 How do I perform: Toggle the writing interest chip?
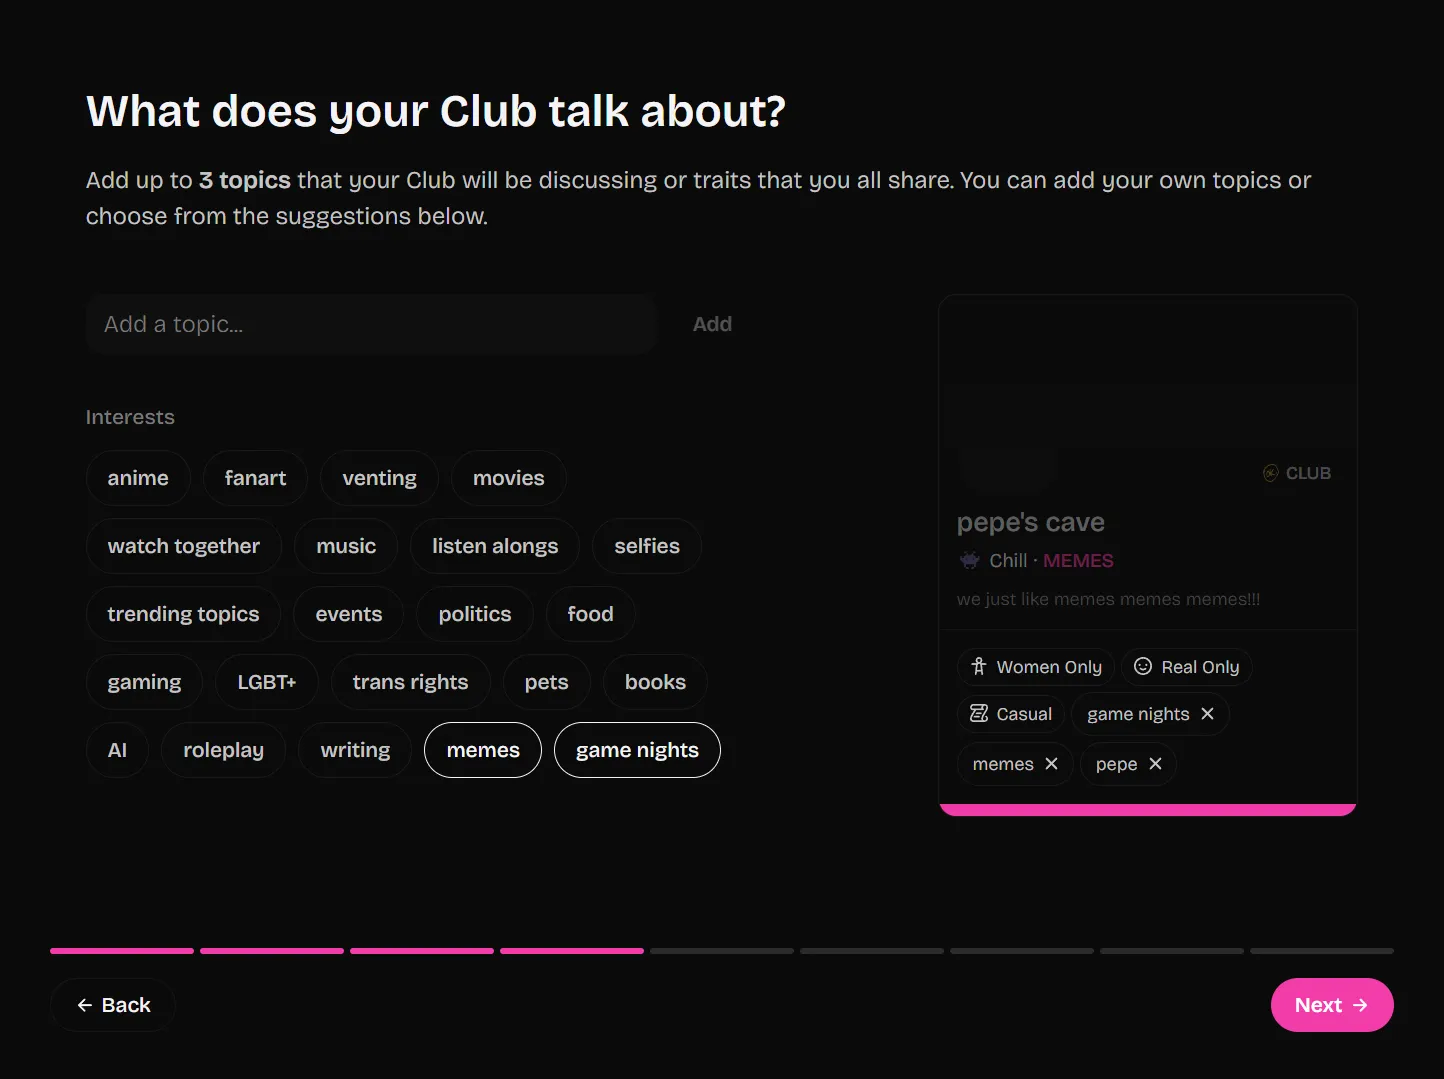pos(355,750)
